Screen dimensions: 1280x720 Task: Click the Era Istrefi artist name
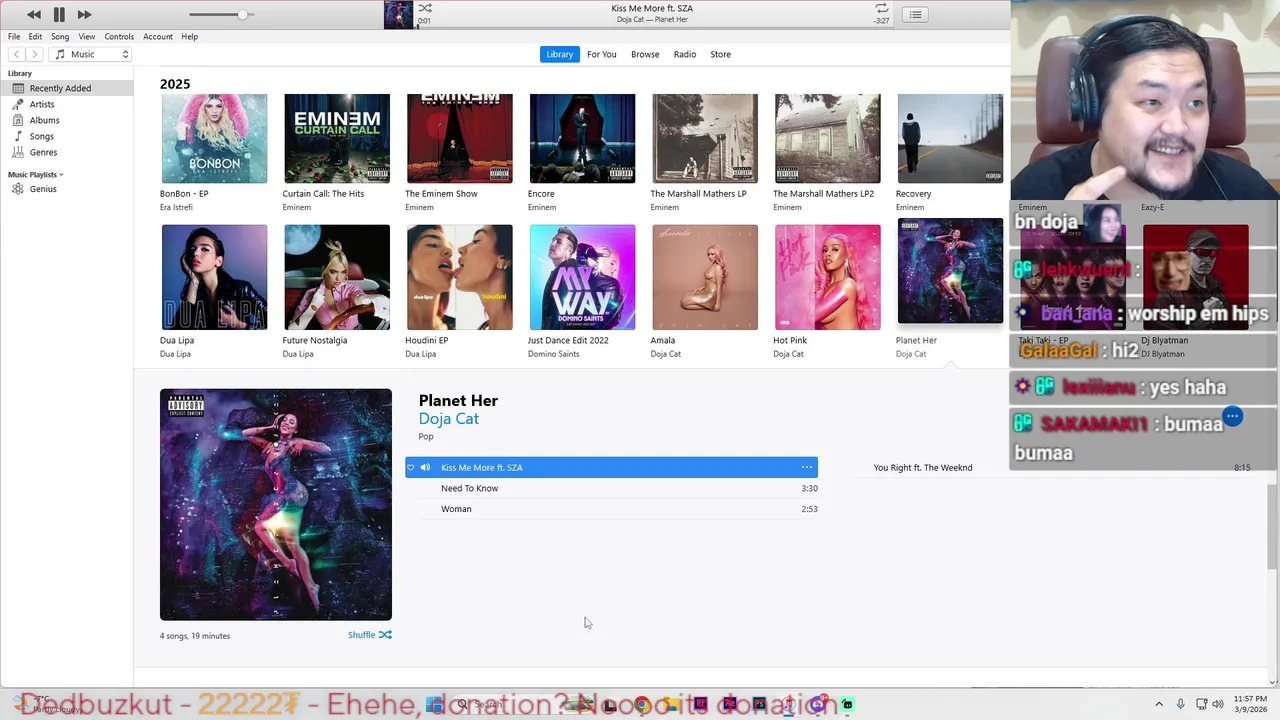point(176,207)
